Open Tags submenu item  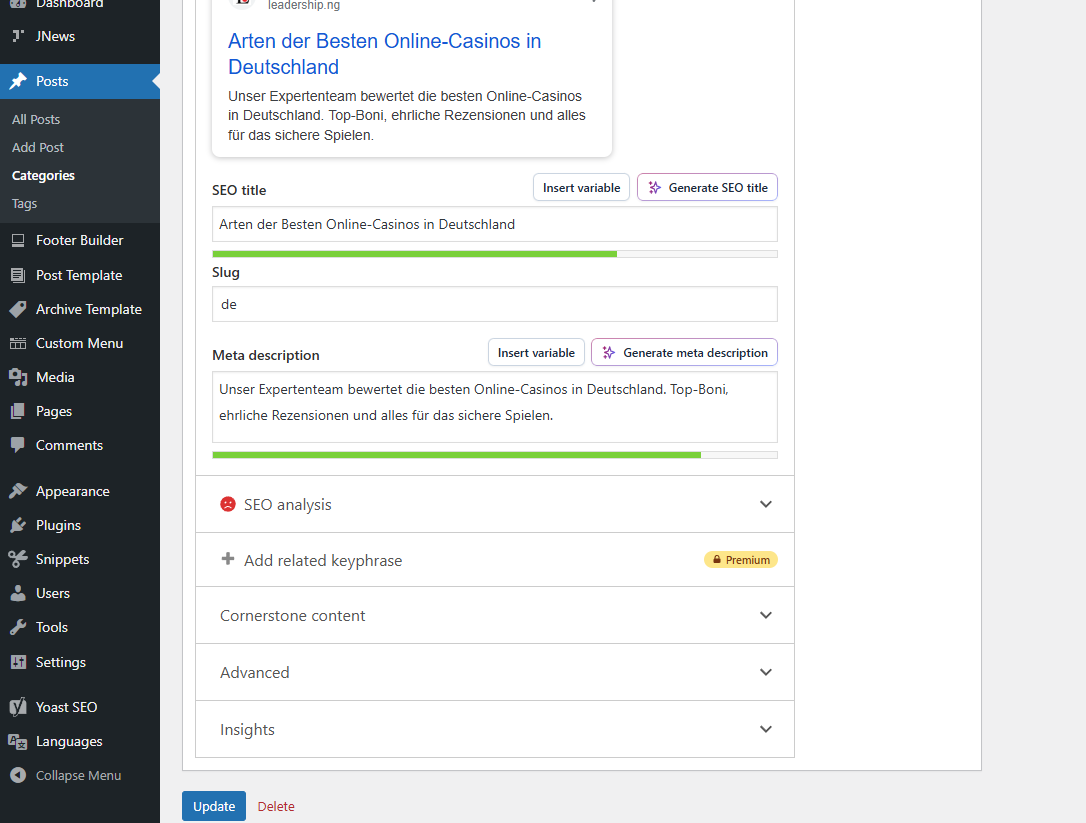point(24,204)
